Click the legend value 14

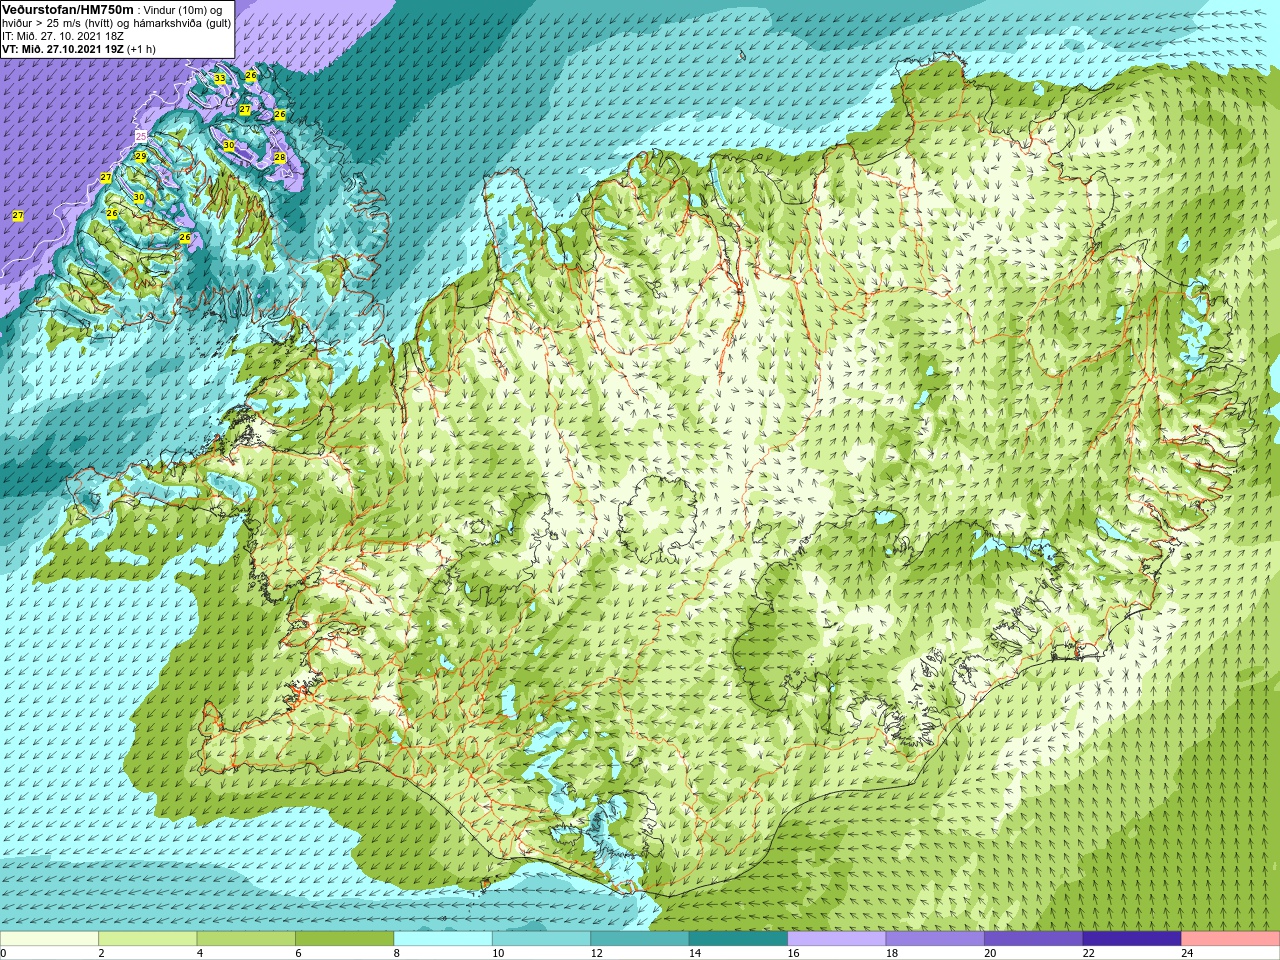(x=694, y=953)
